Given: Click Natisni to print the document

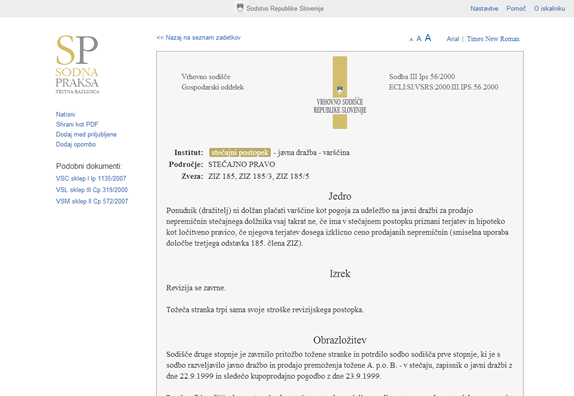Looking at the screenshot, I should pyautogui.click(x=65, y=114).
